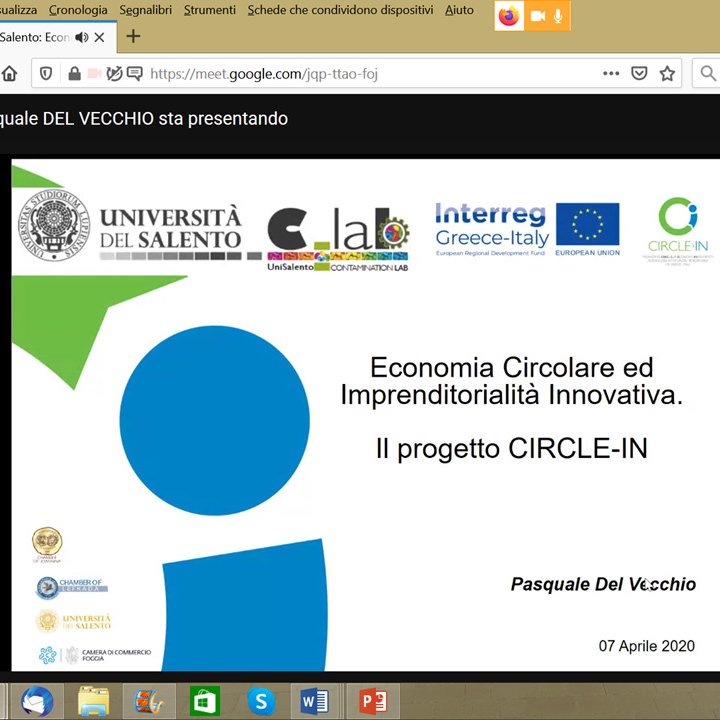Image resolution: width=720 pixels, height=720 pixels.
Task: Click the notifications permission chat icon
Action: 135,73
